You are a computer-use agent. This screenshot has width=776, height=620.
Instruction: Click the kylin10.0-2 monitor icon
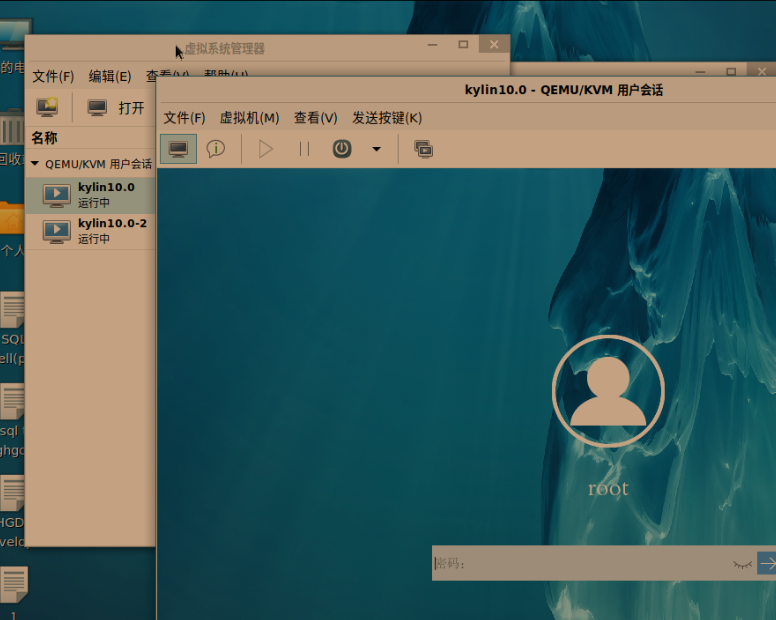(56, 232)
